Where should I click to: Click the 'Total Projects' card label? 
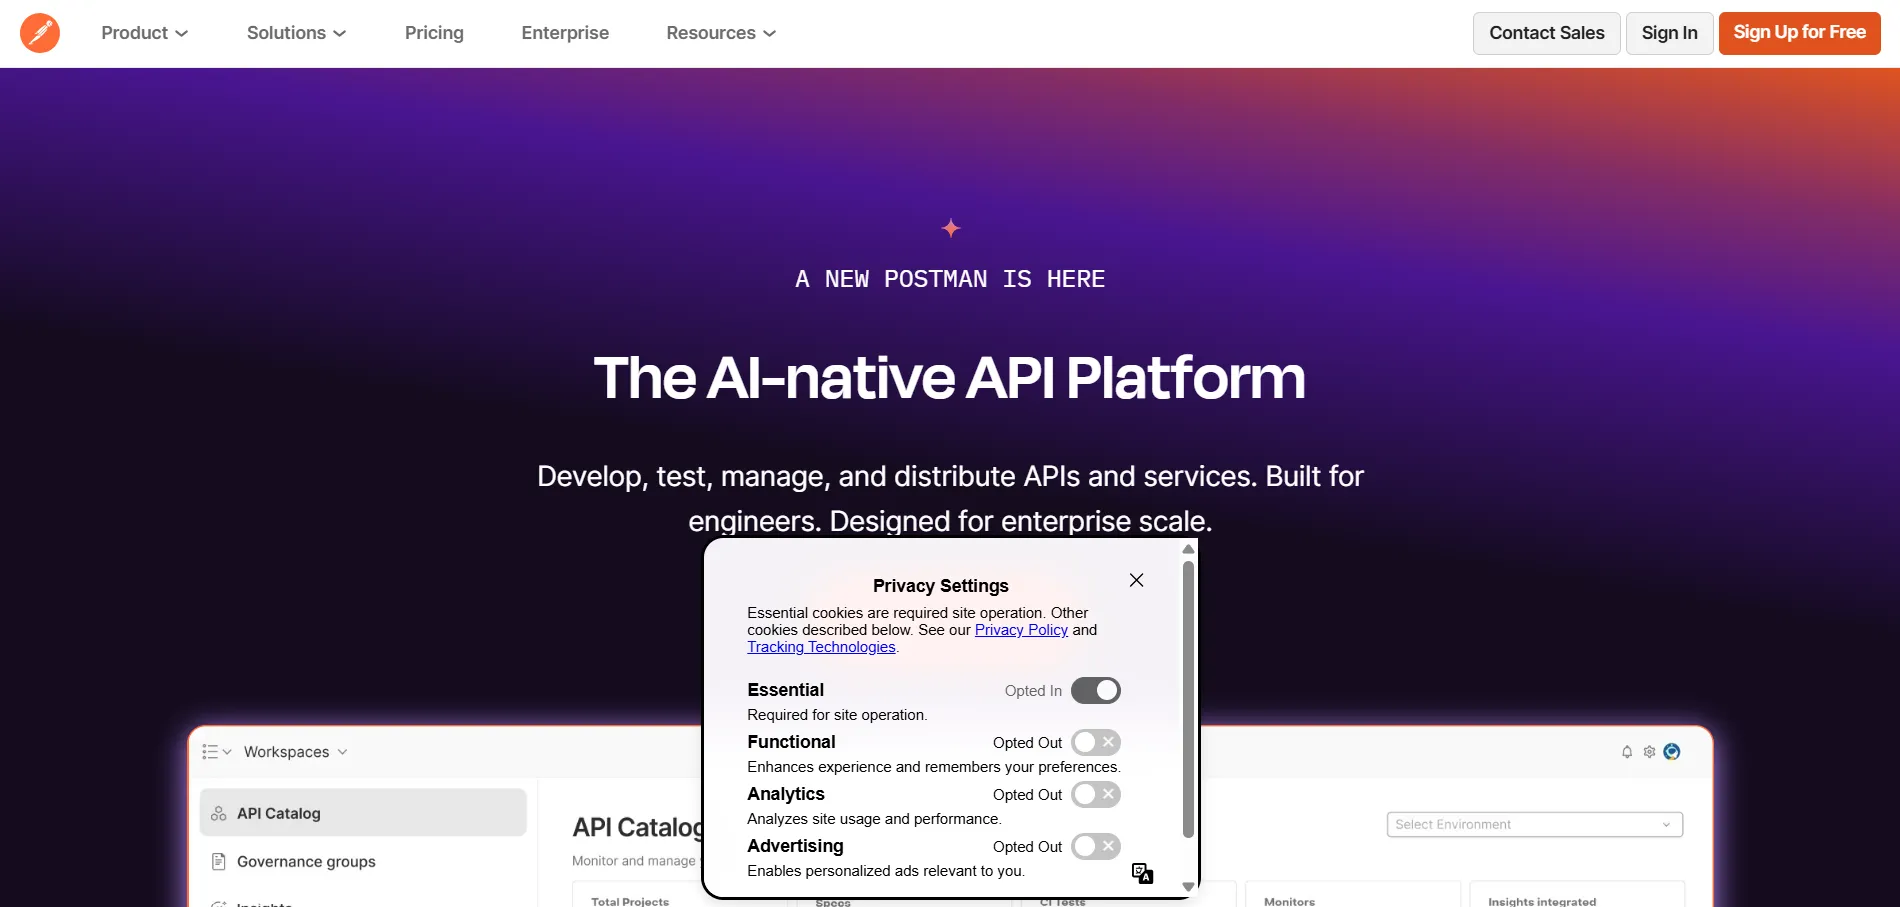[630, 901]
